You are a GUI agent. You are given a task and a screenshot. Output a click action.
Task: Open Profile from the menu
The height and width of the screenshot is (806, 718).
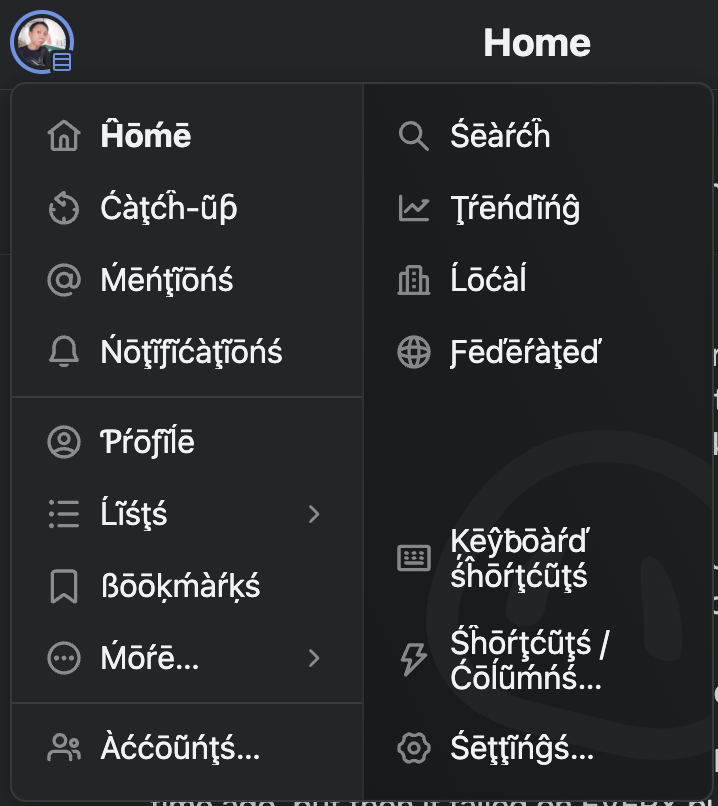click(x=148, y=442)
